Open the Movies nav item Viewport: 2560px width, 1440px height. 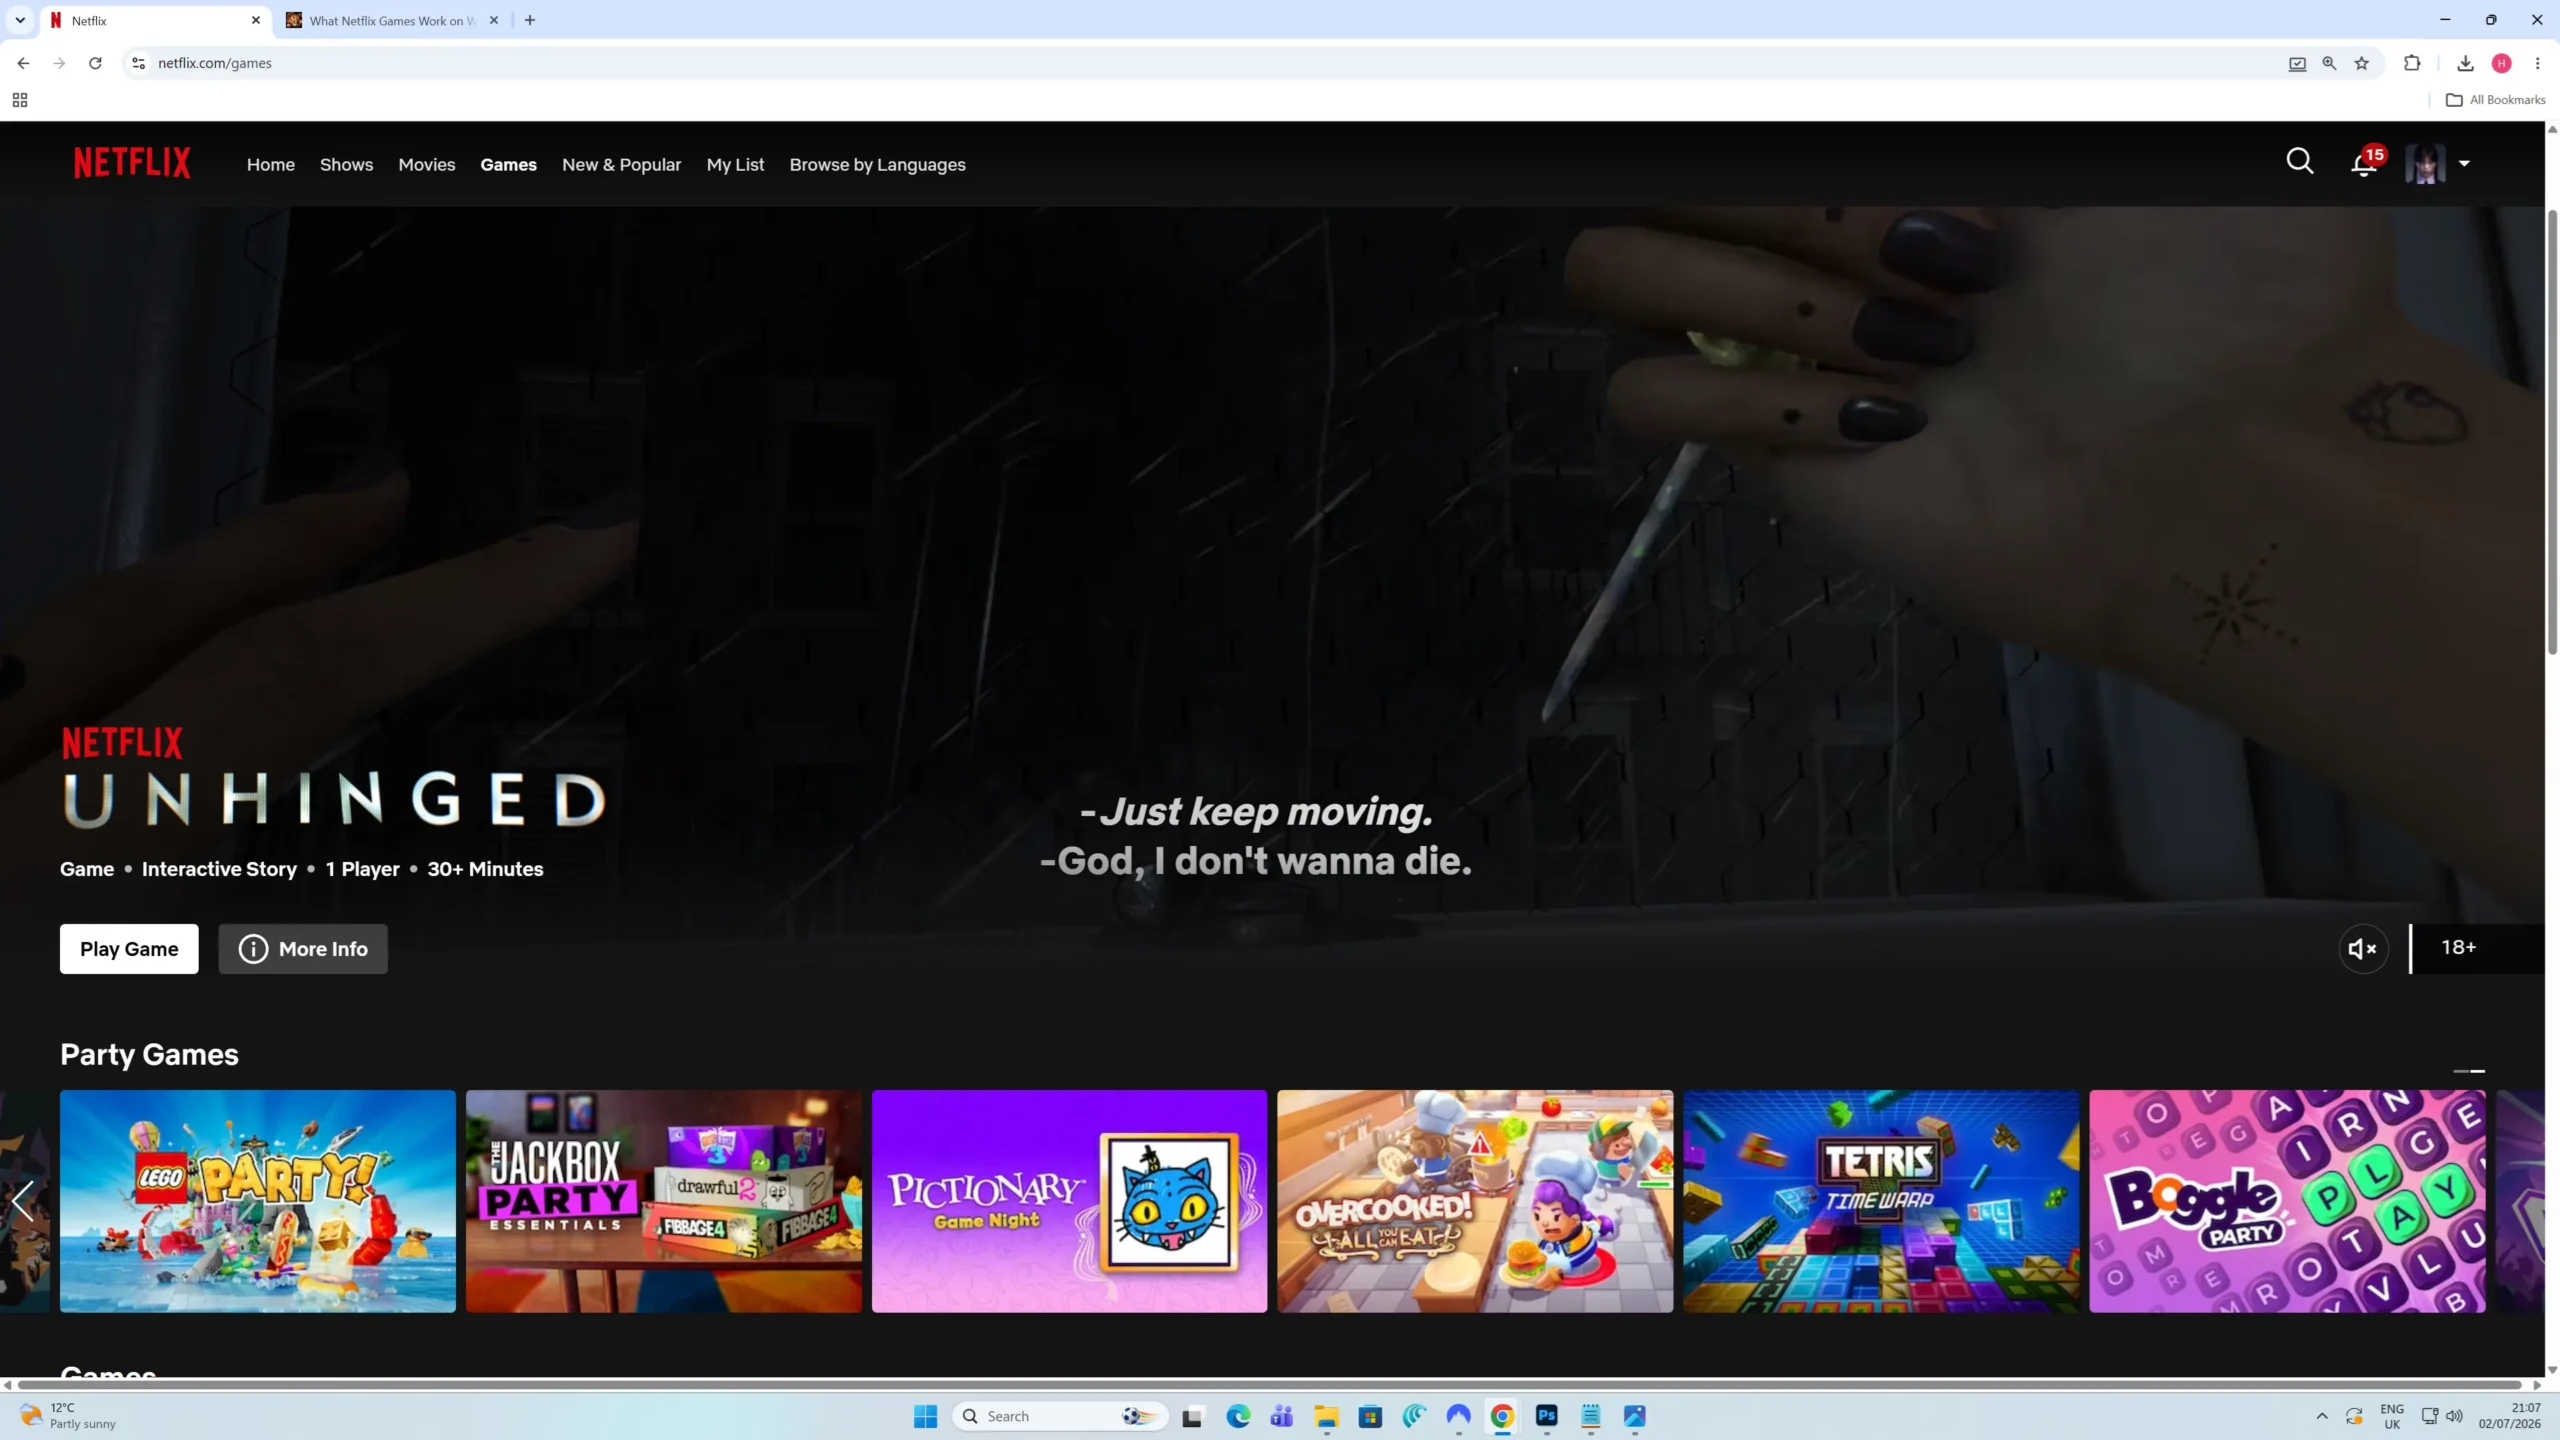coord(427,165)
